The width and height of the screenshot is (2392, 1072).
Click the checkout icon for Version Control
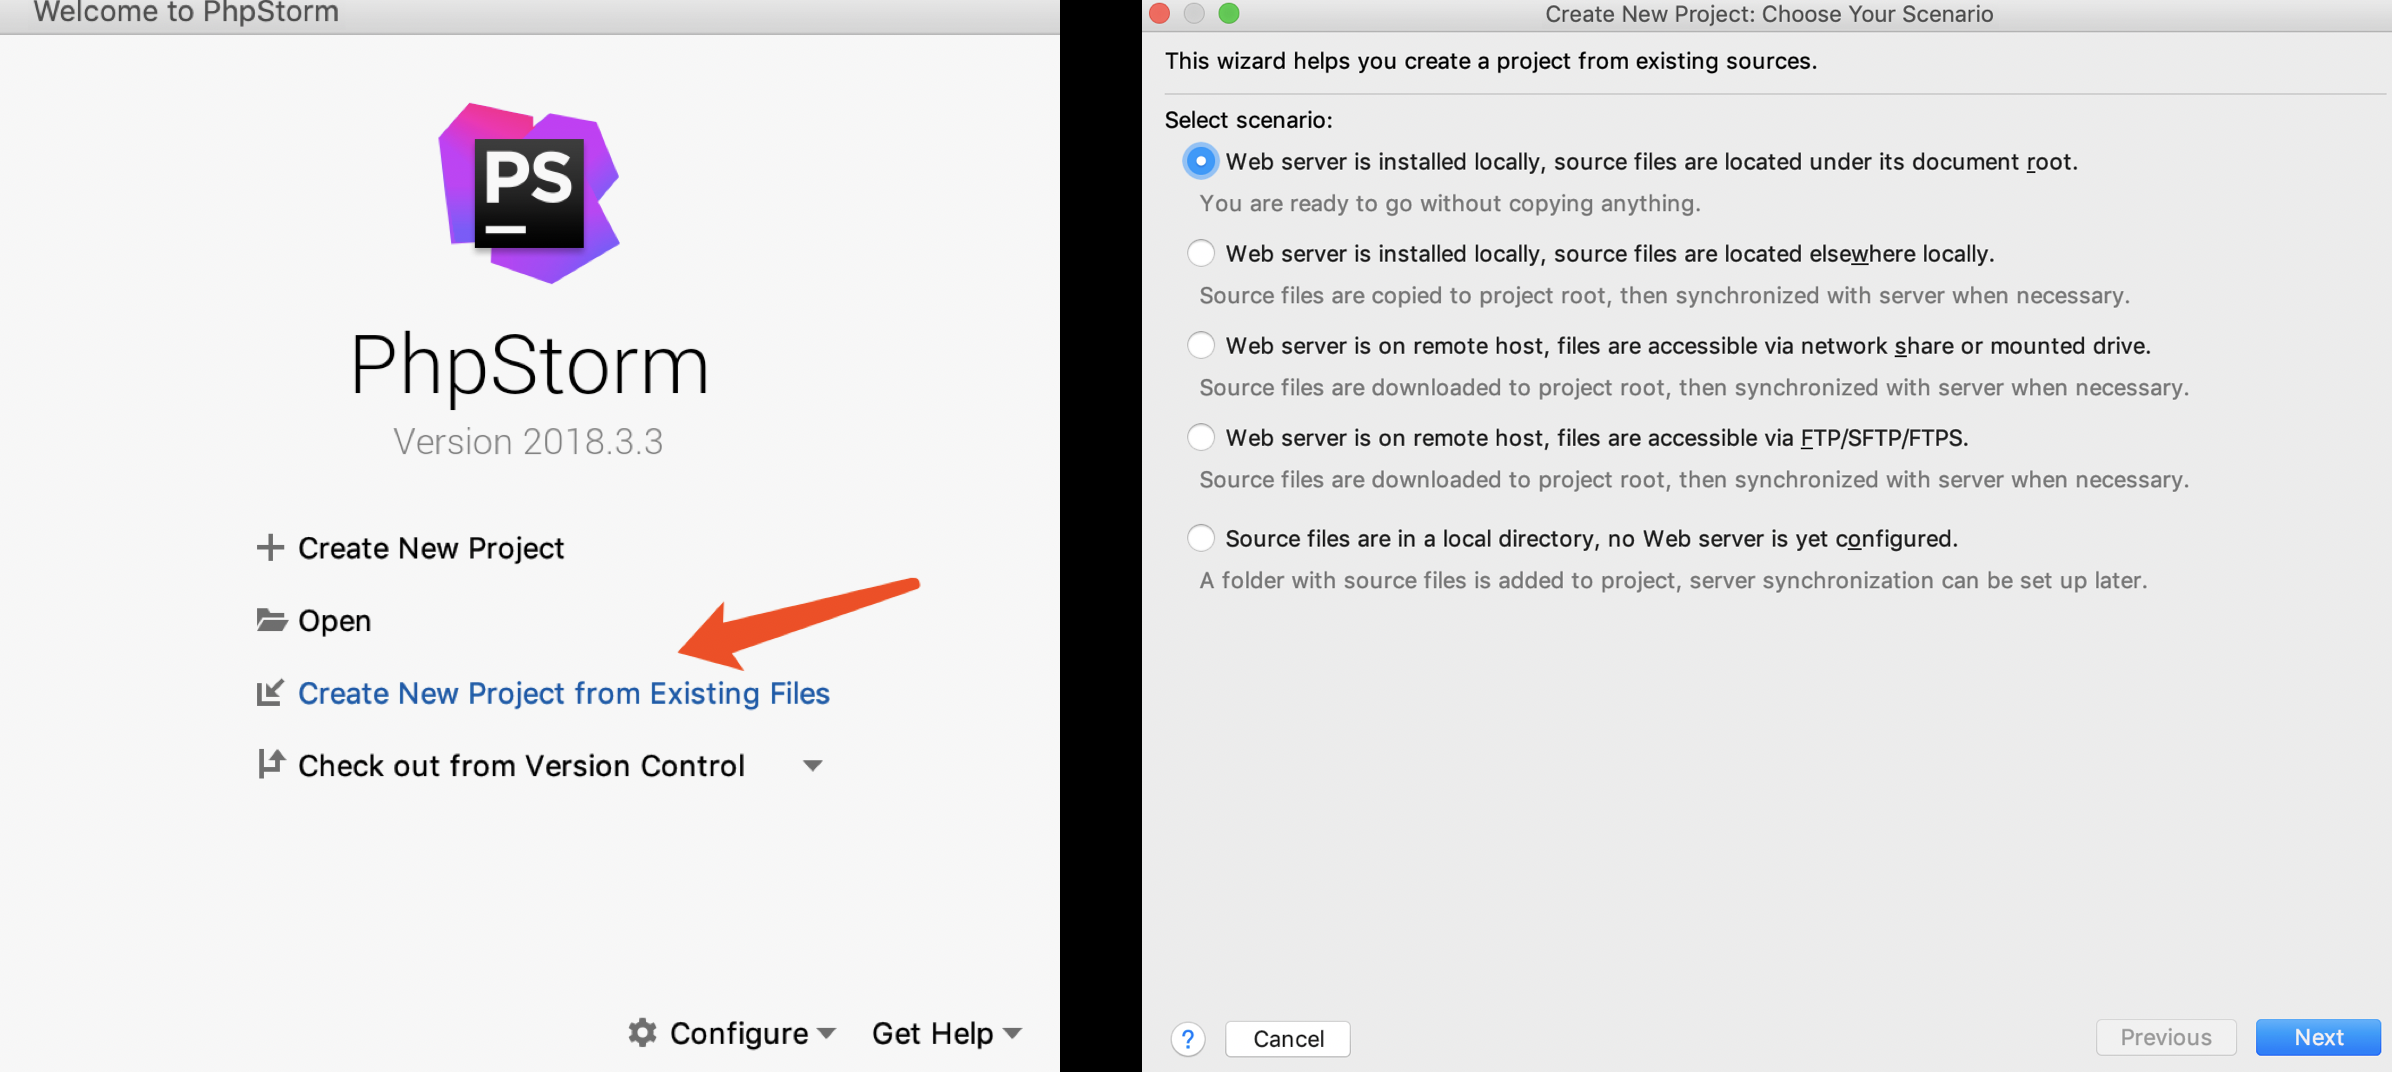pyautogui.click(x=270, y=764)
